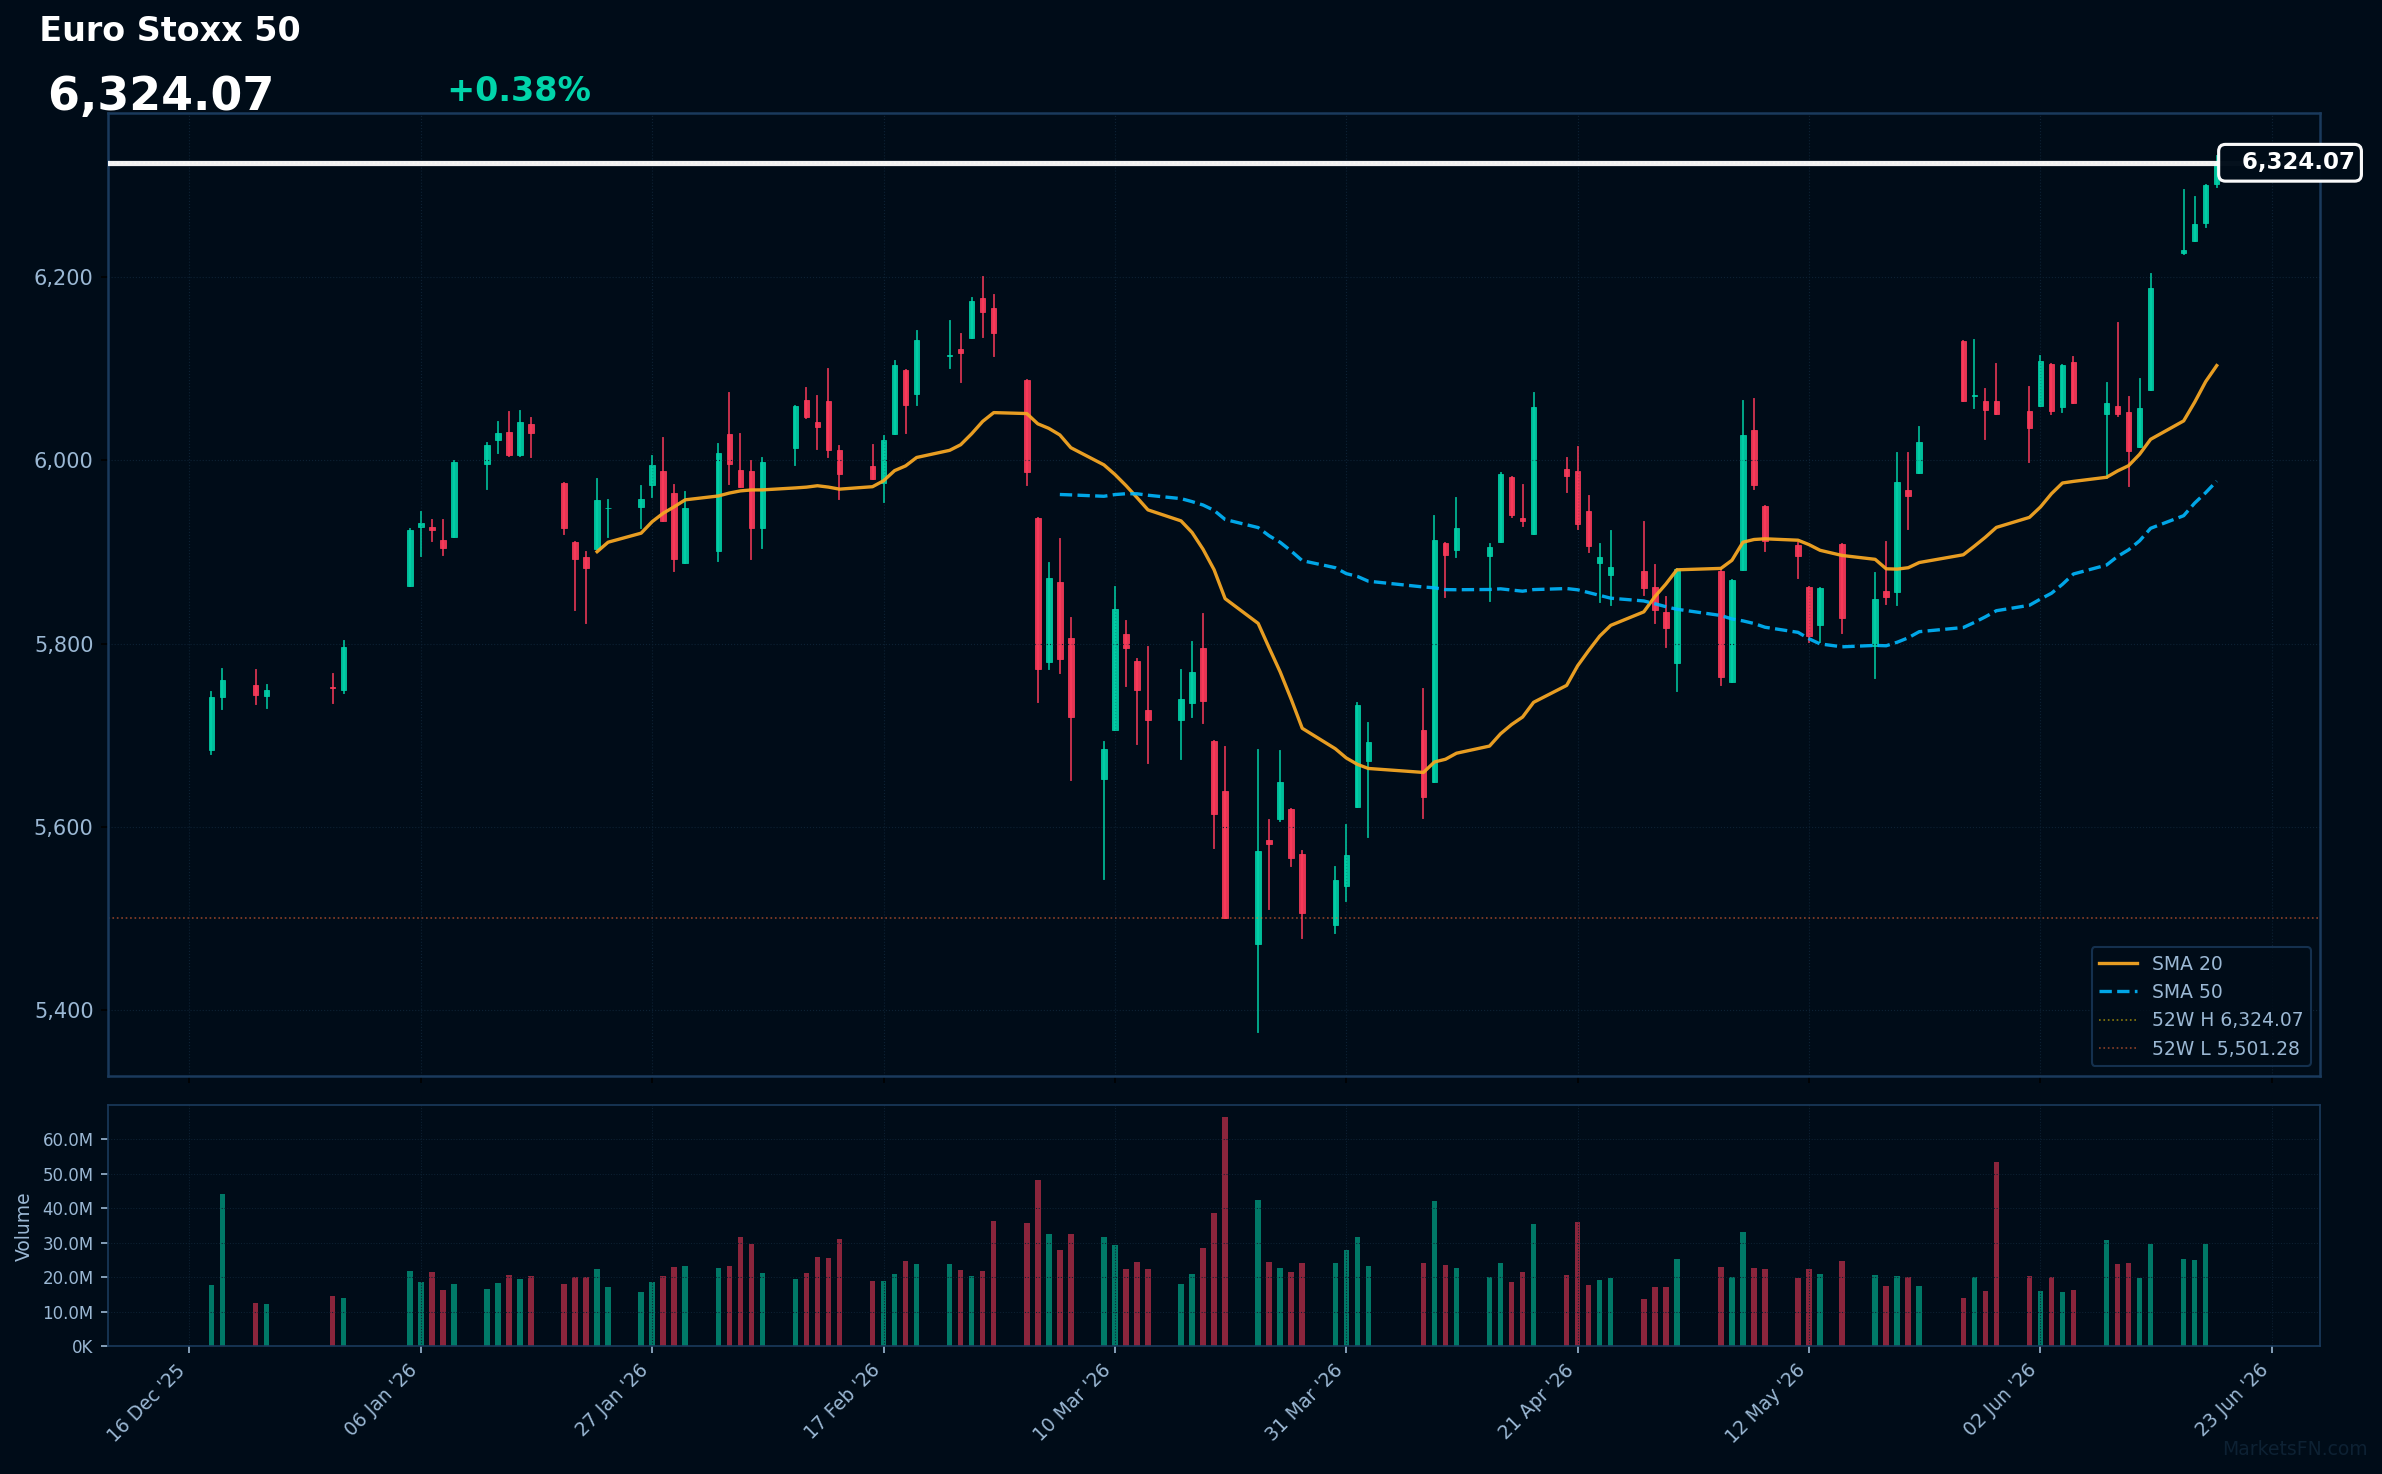
Task: Click the 5,800 price axis label
Action: click(63, 645)
